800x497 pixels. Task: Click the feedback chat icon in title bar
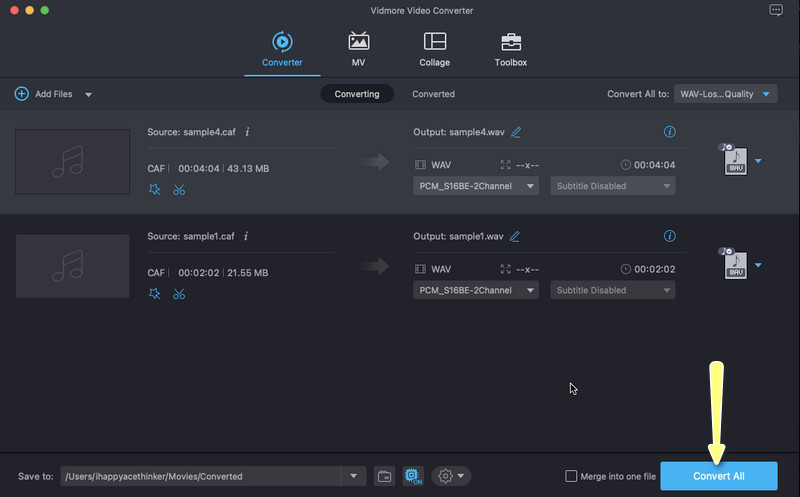coord(775,10)
